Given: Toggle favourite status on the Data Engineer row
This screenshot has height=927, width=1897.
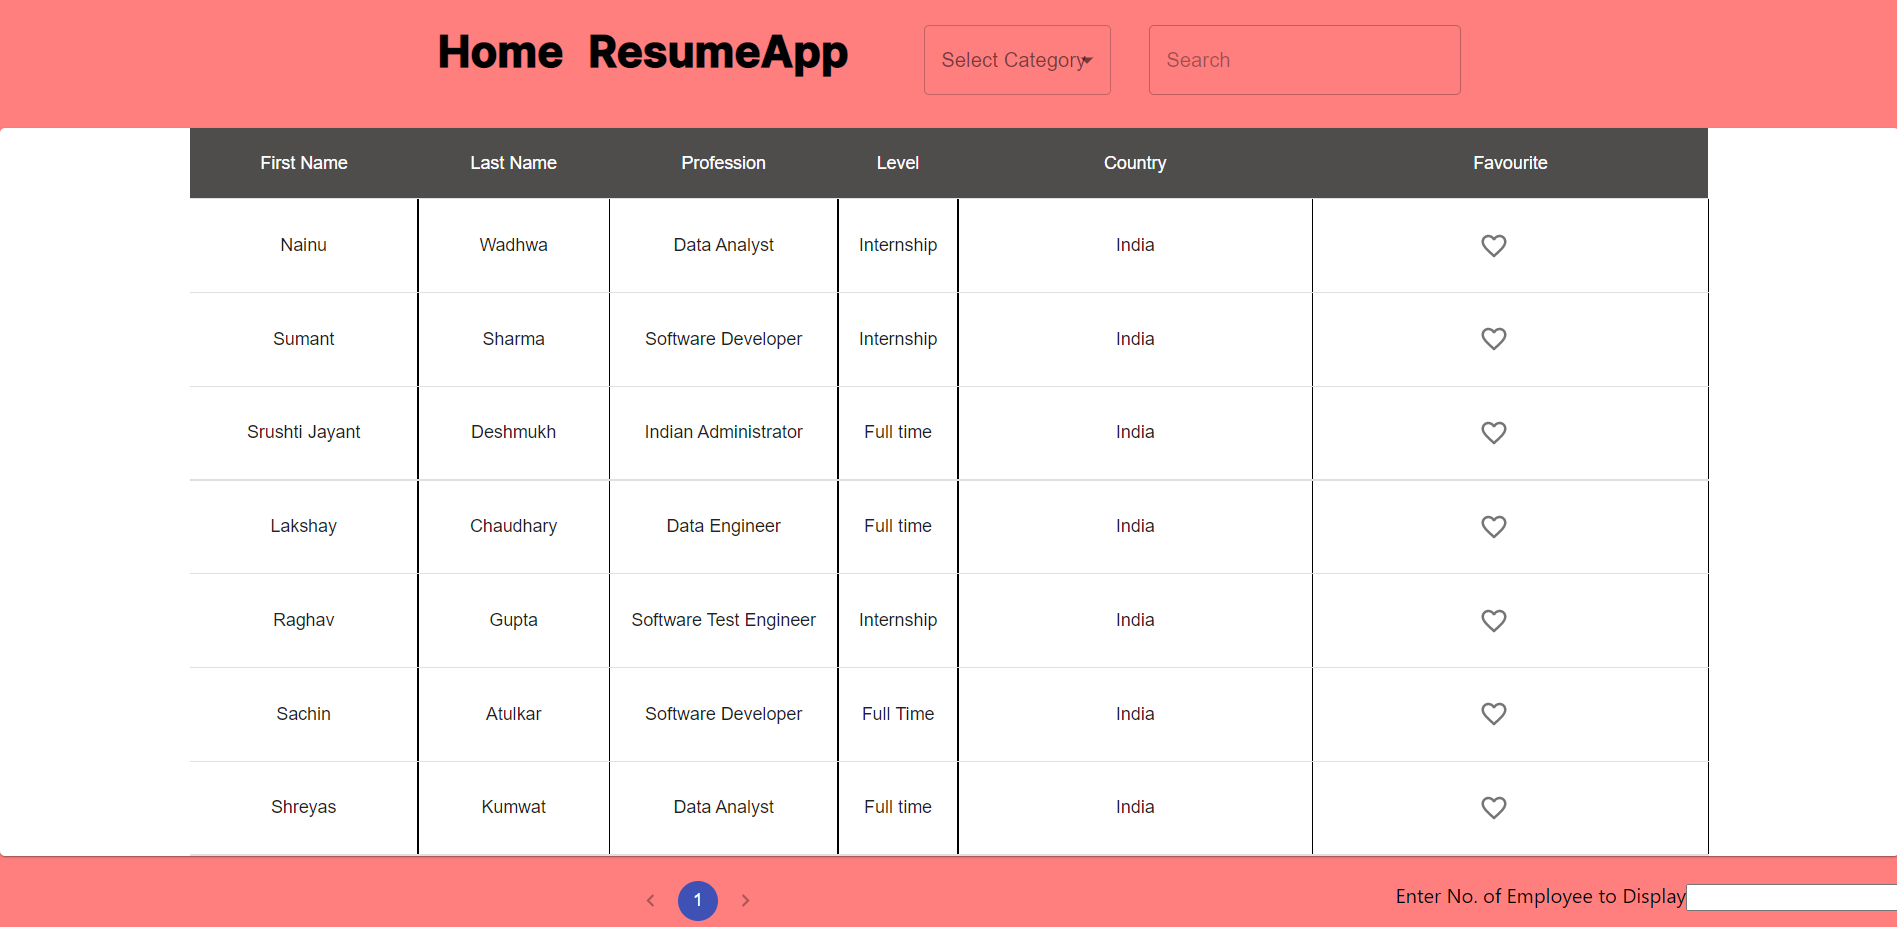Looking at the screenshot, I should [x=1493, y=526].
